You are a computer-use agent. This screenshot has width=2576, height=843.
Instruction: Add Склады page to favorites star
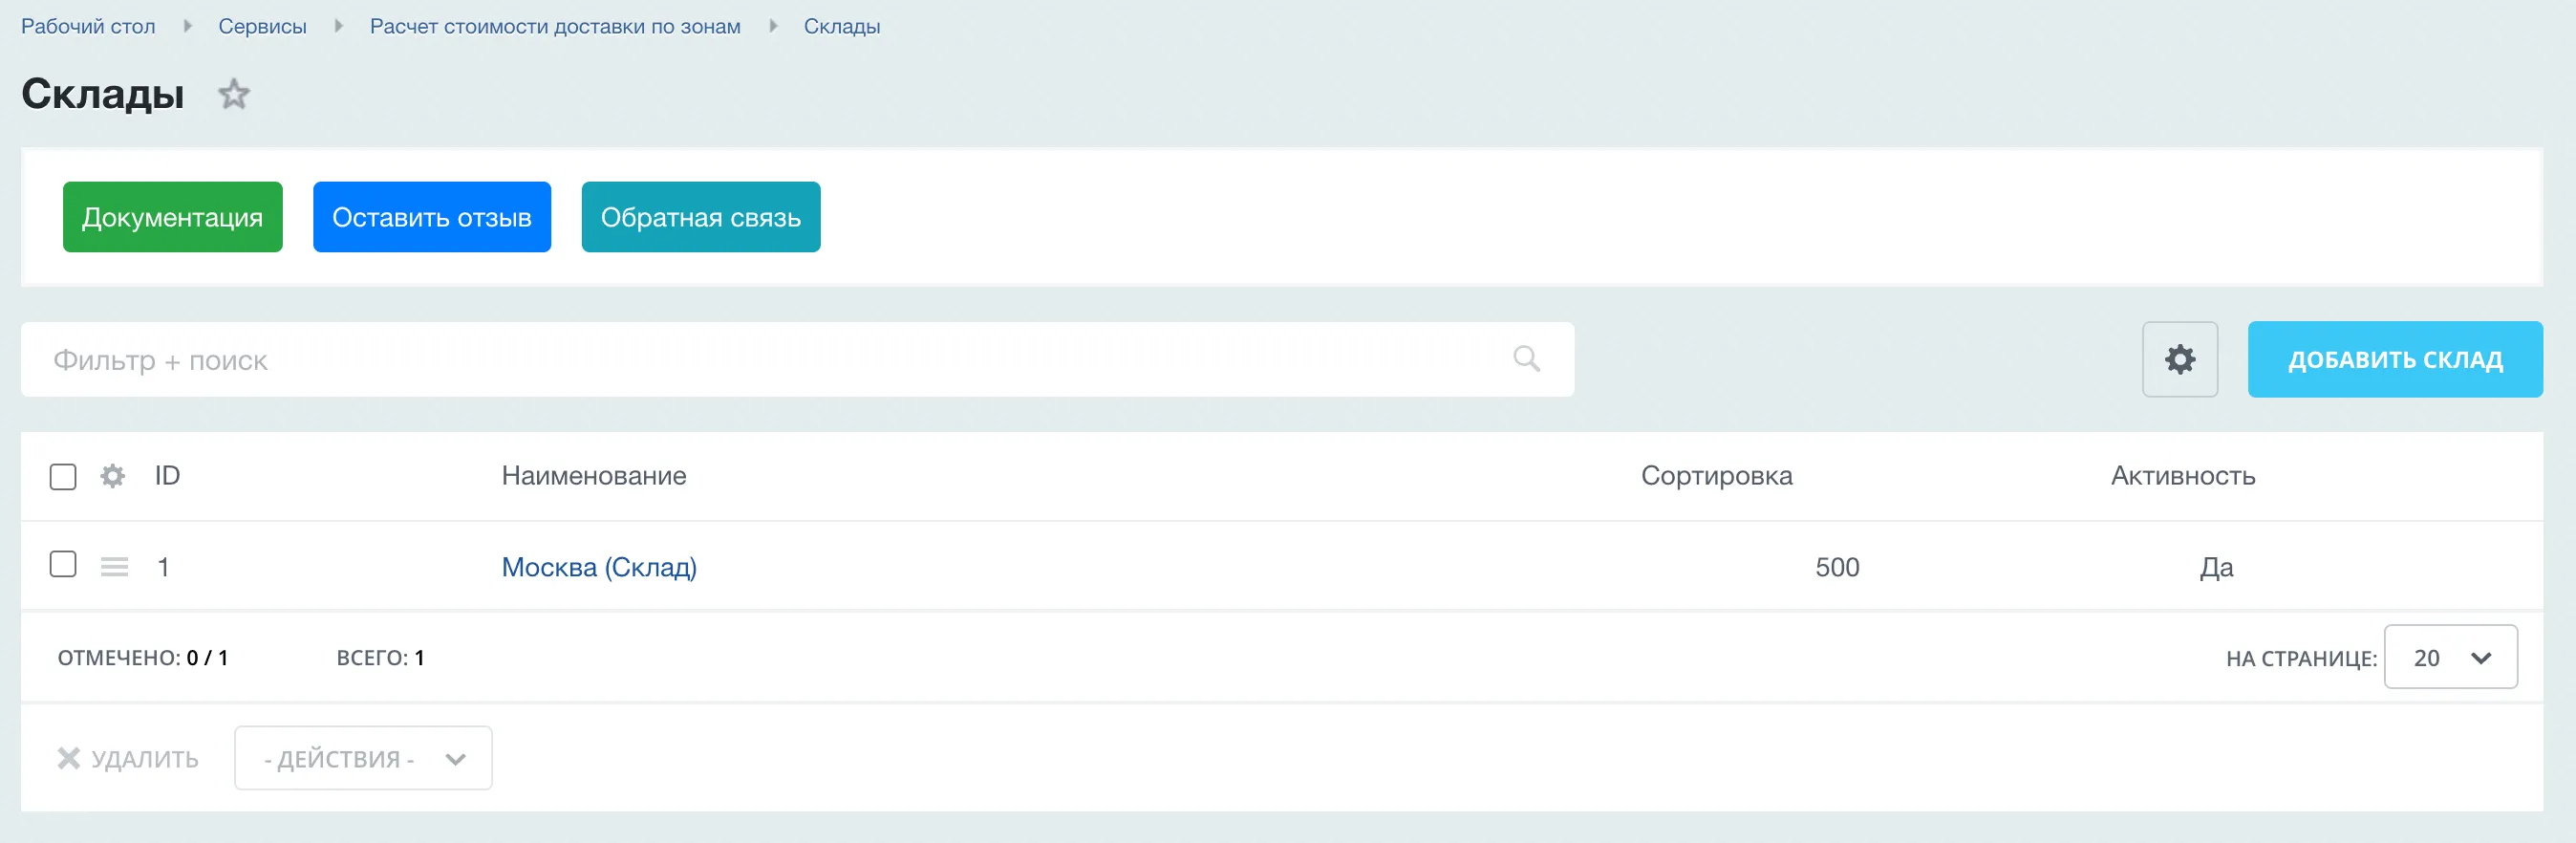(234, 94)
